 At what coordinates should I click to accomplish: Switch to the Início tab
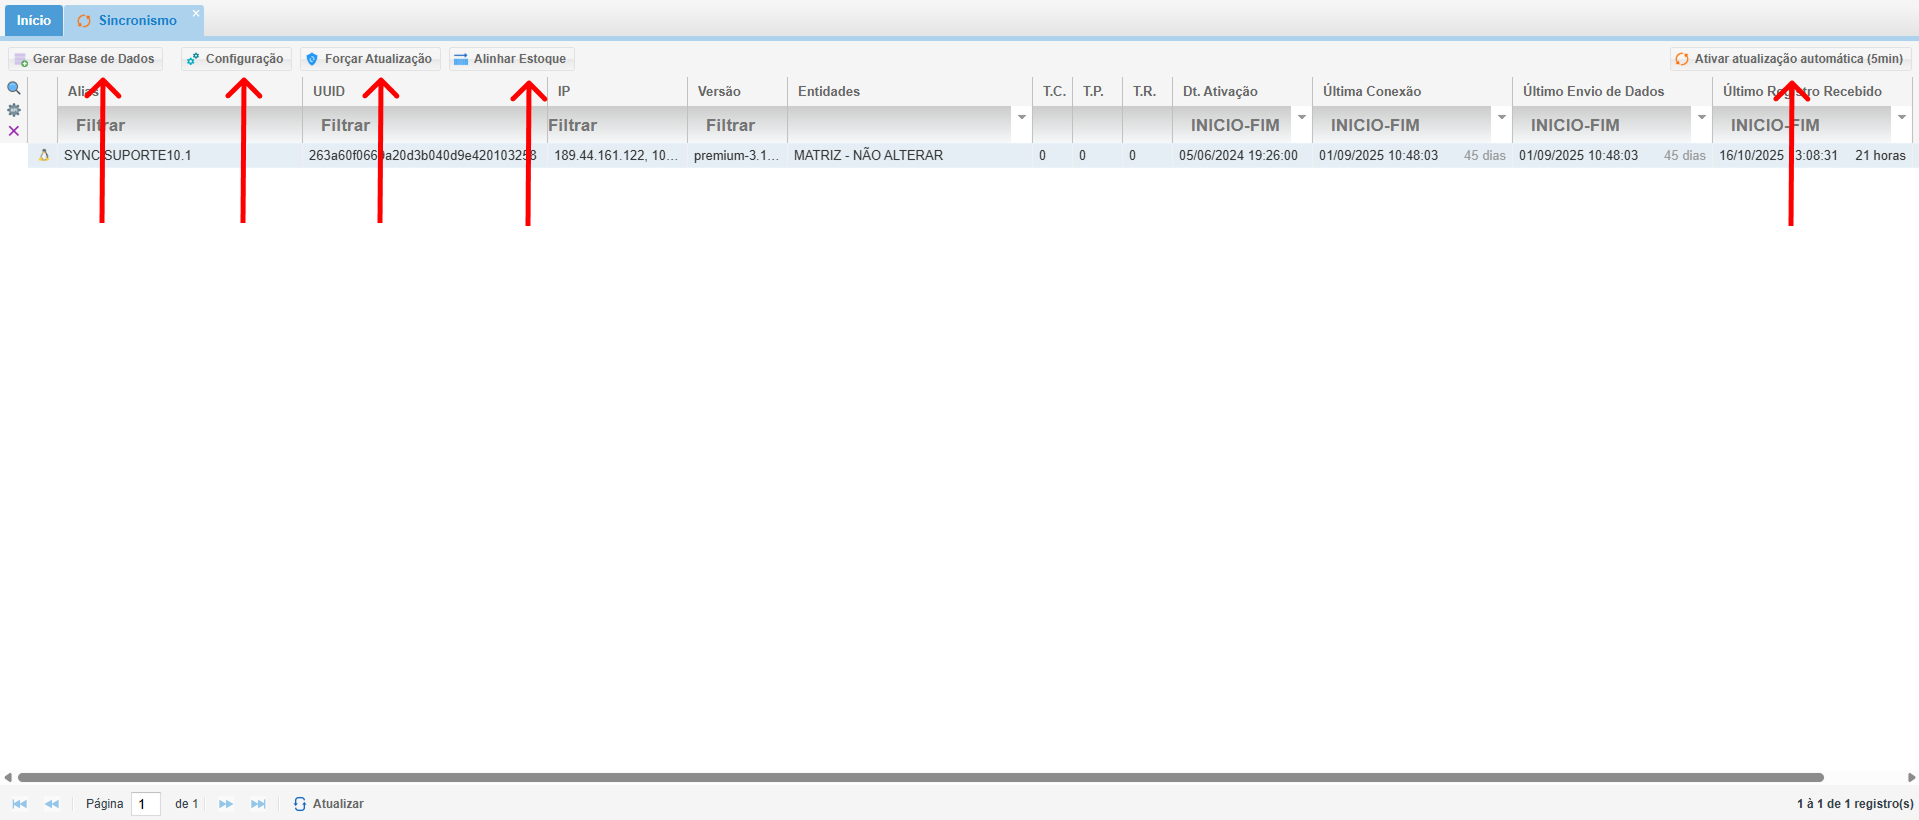[33, 20]
